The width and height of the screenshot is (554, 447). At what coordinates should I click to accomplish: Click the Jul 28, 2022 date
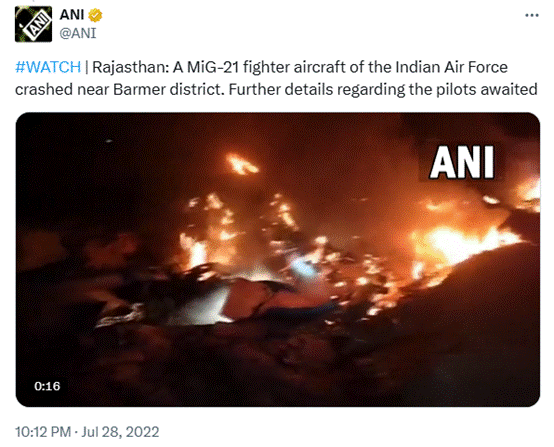[x=120, y=432]
